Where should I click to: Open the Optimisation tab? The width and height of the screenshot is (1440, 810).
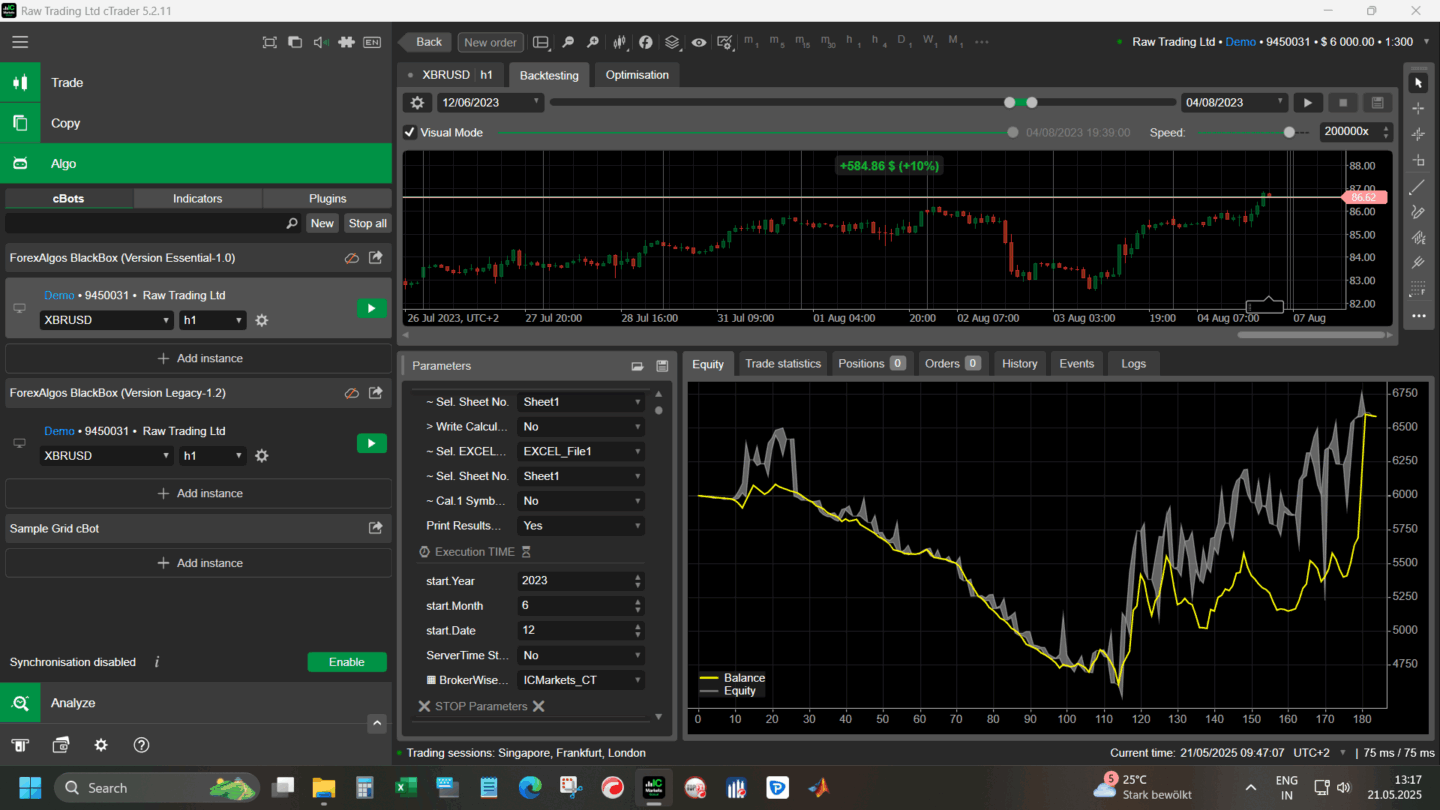636,75
